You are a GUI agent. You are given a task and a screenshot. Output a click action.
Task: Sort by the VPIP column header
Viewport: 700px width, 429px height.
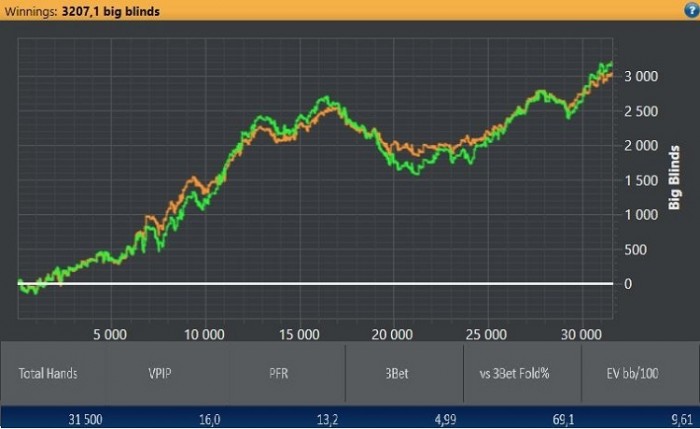160,374
